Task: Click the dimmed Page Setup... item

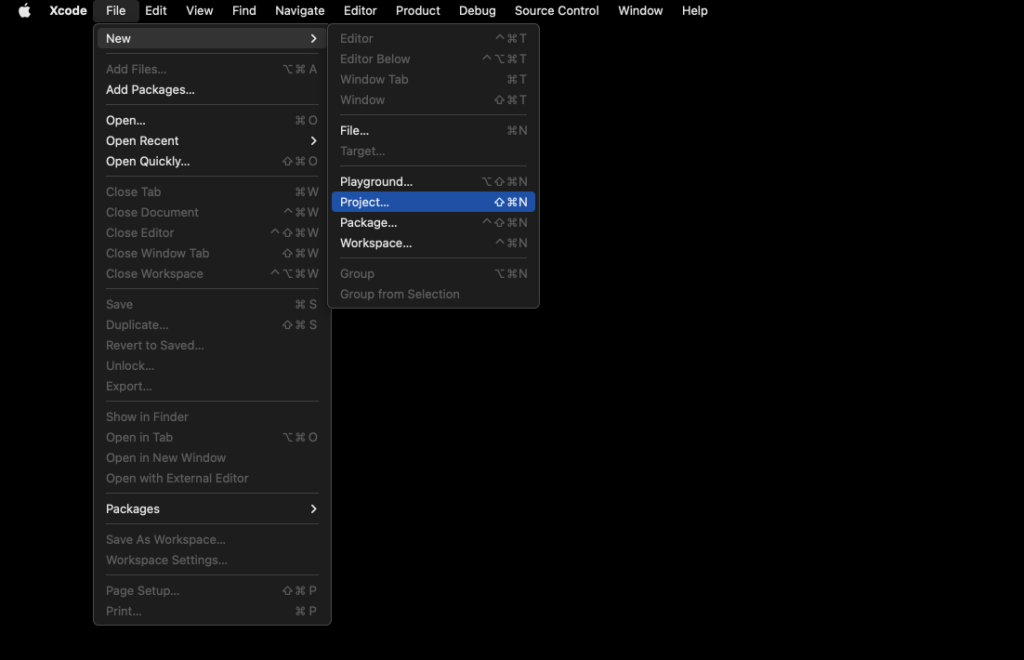Action: (212, 591)
